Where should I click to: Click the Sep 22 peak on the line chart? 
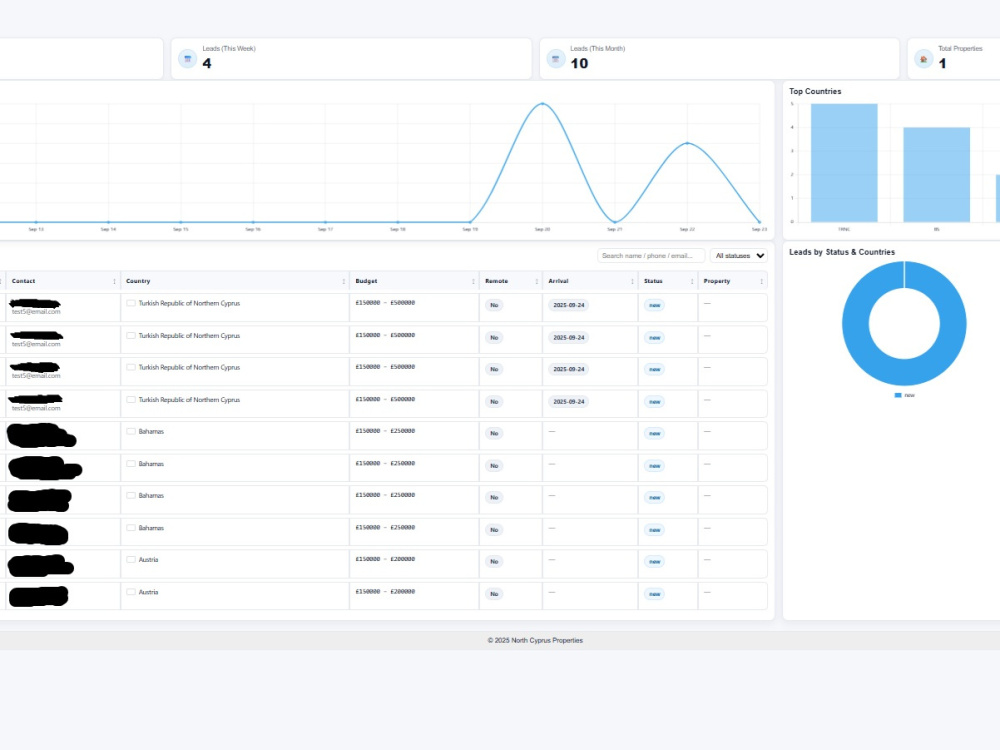688,143
